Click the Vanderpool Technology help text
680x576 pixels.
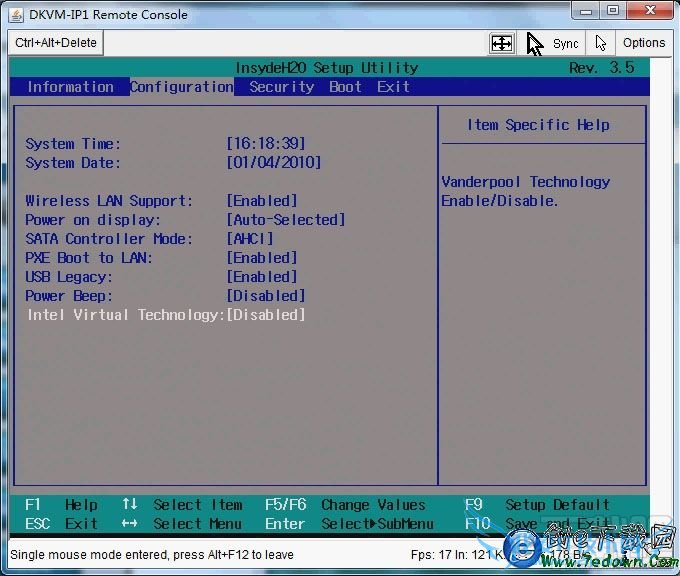pyautogui.click(x=526, y=191)
